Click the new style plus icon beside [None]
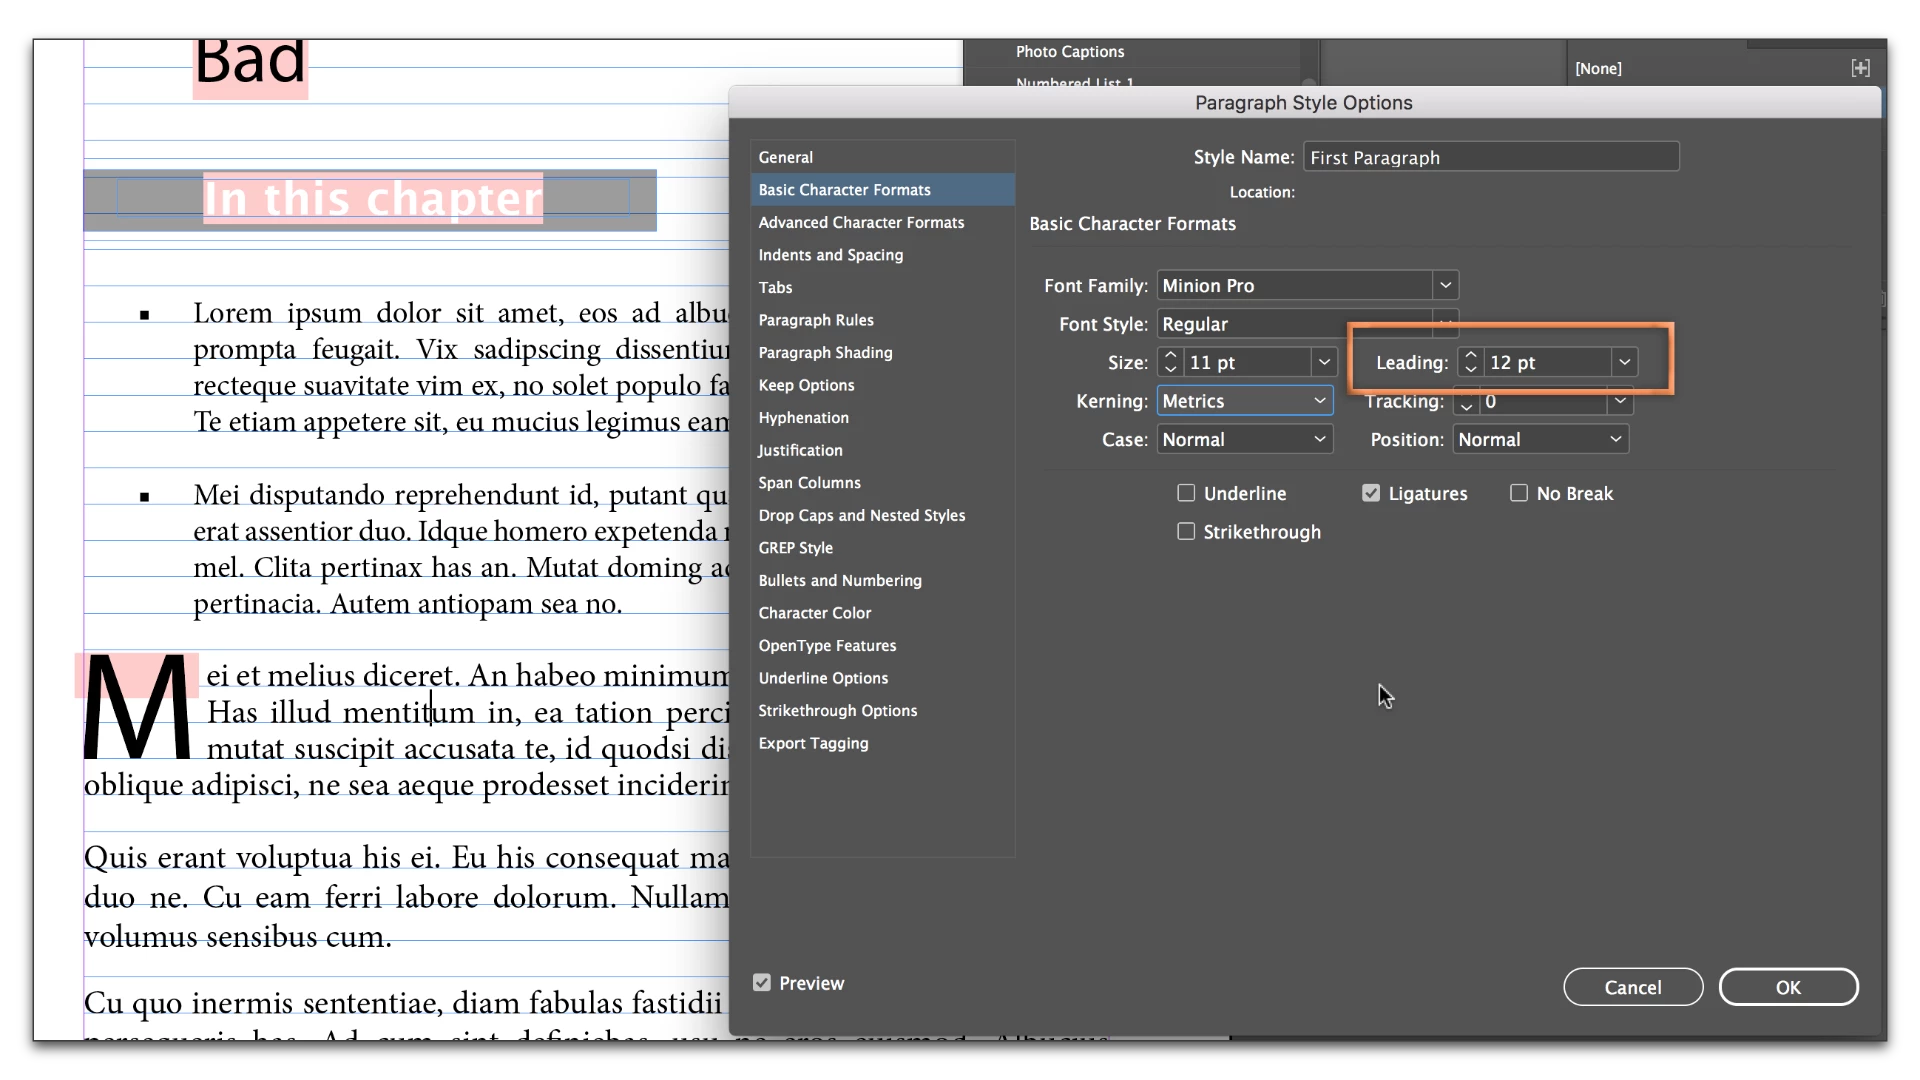Image resolution: width=1920 pixels, height=1080 pixels. [x=1860, y=68]
